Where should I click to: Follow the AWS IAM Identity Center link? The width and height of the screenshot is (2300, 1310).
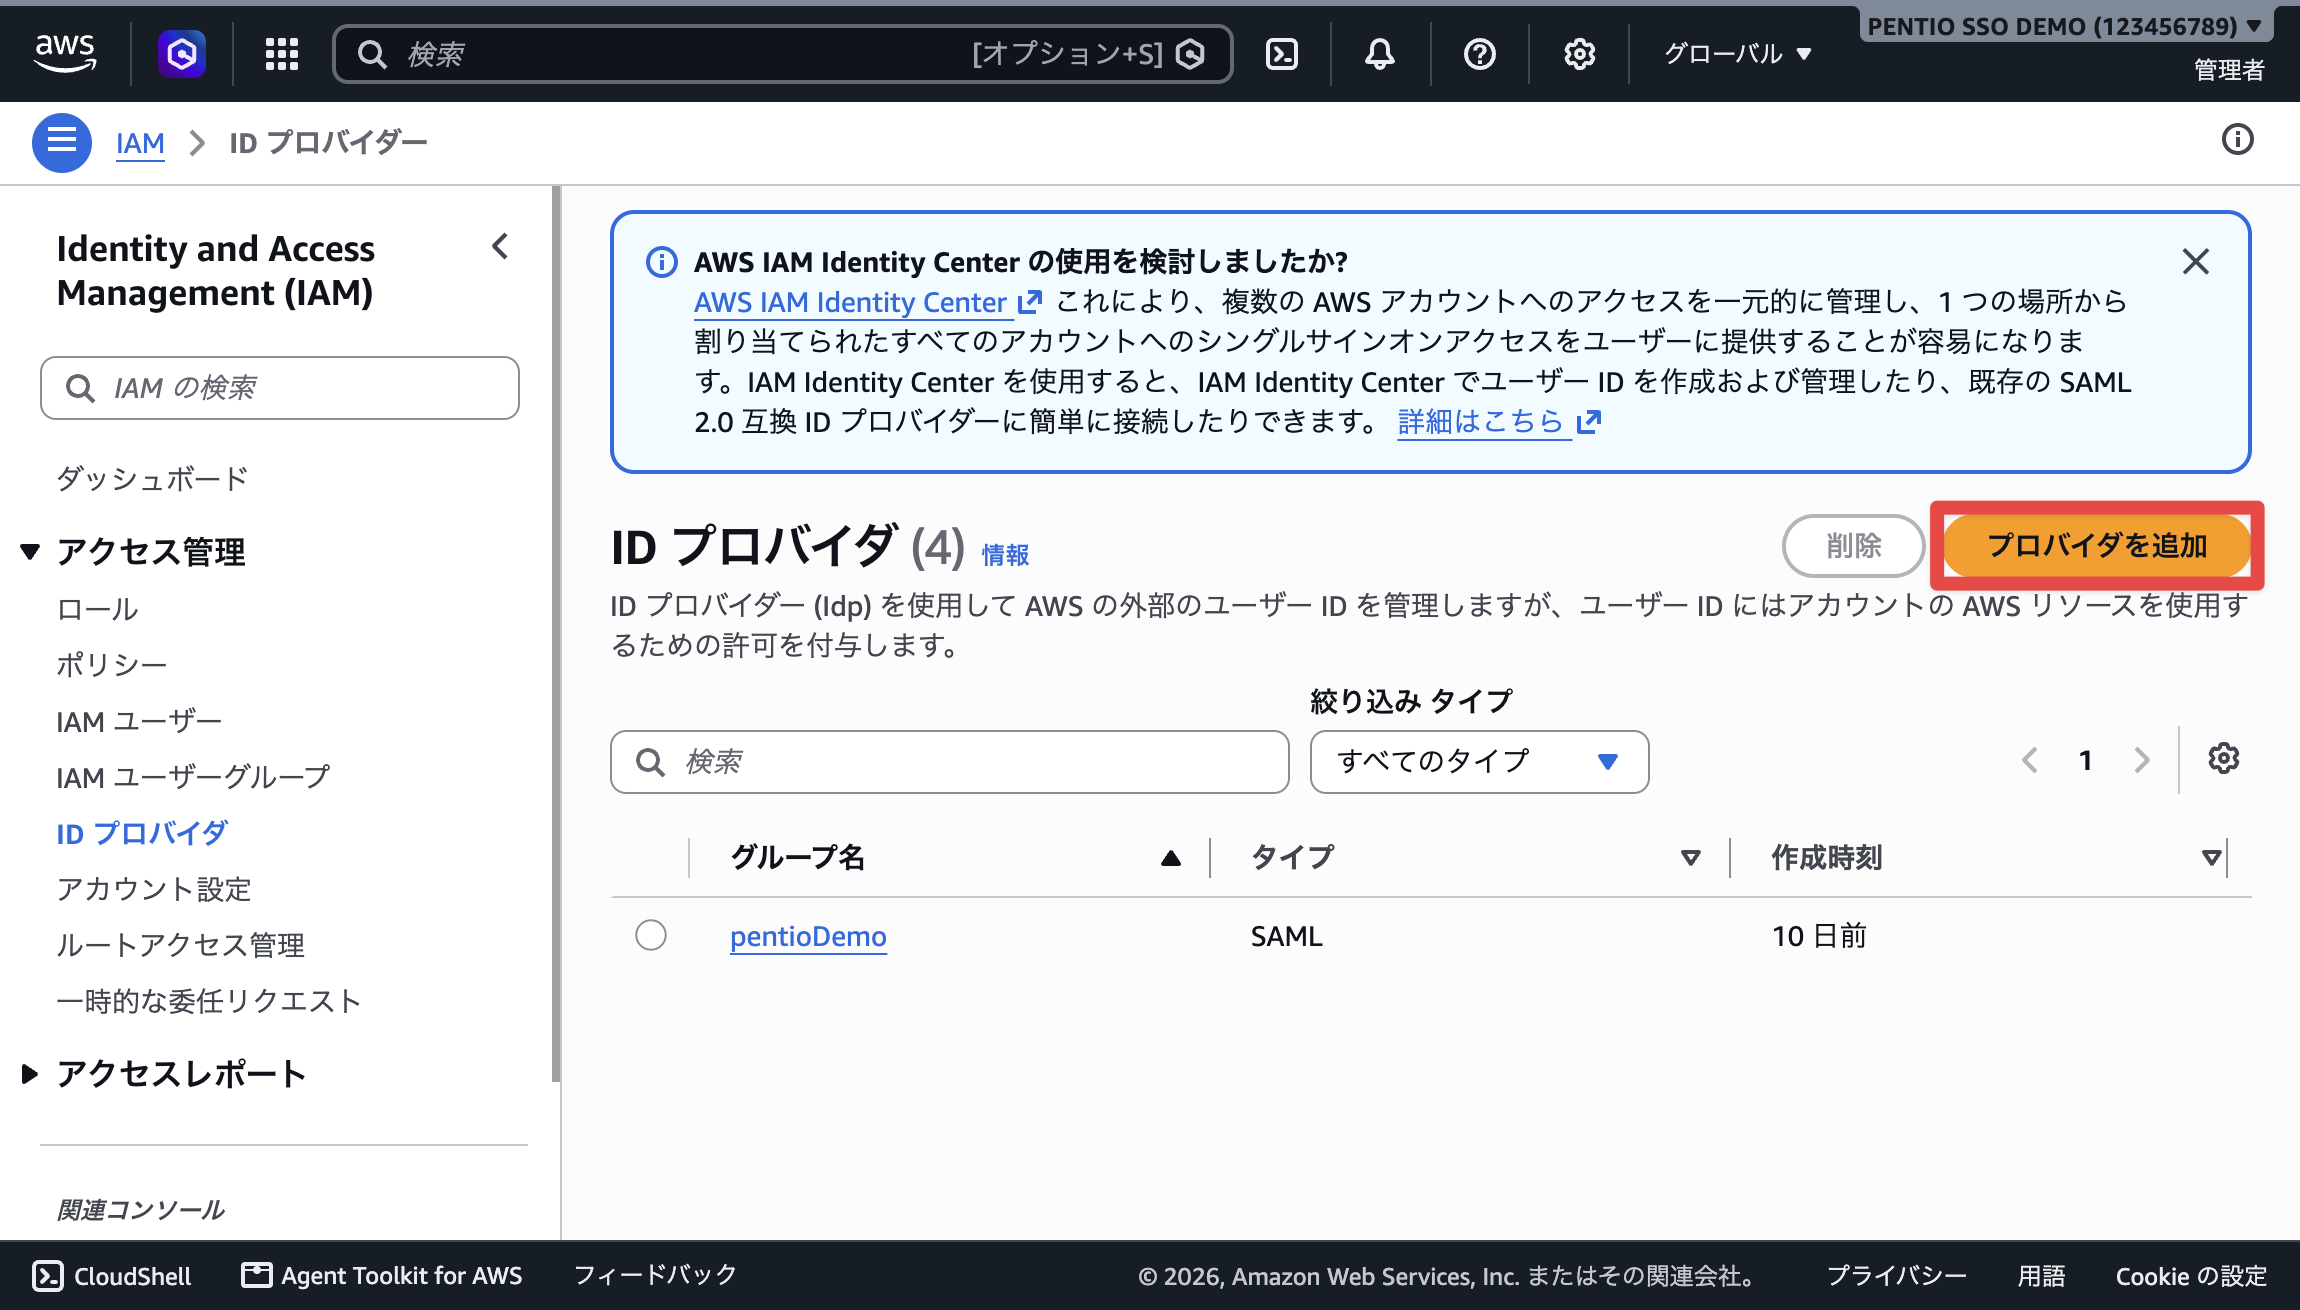(x=867, y=302)
